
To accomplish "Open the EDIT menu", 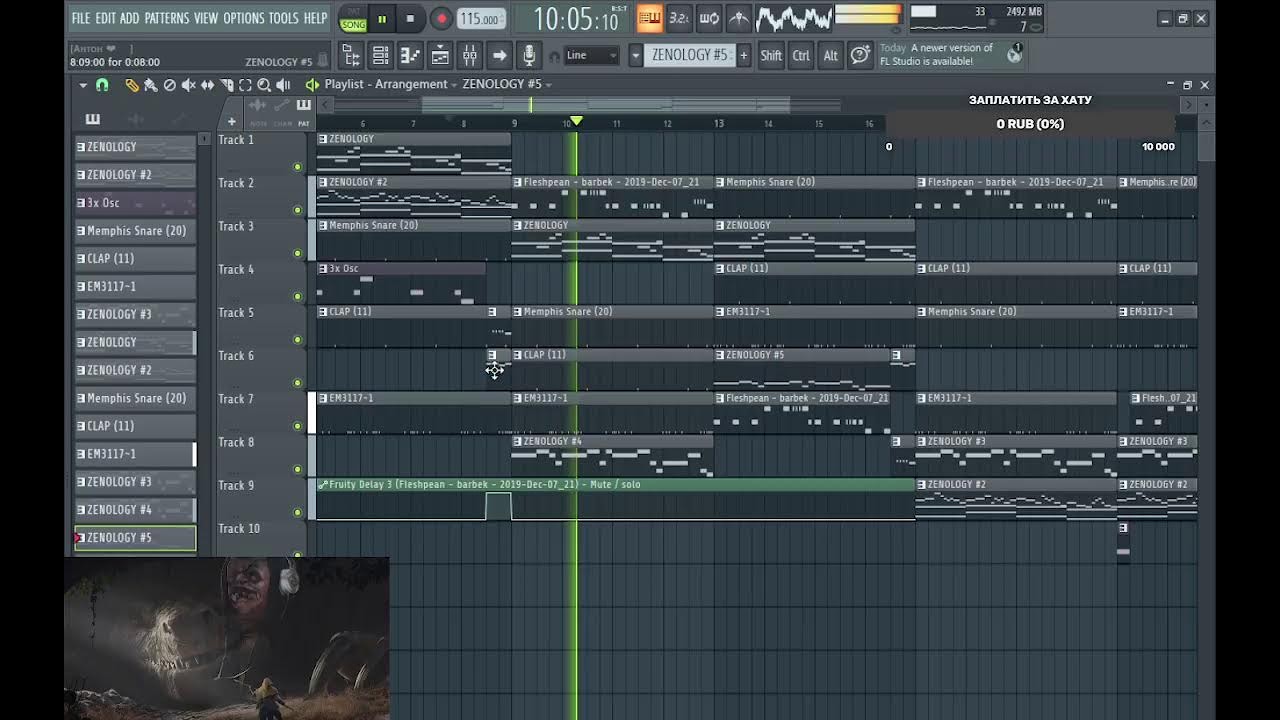I will click(105, 18).
